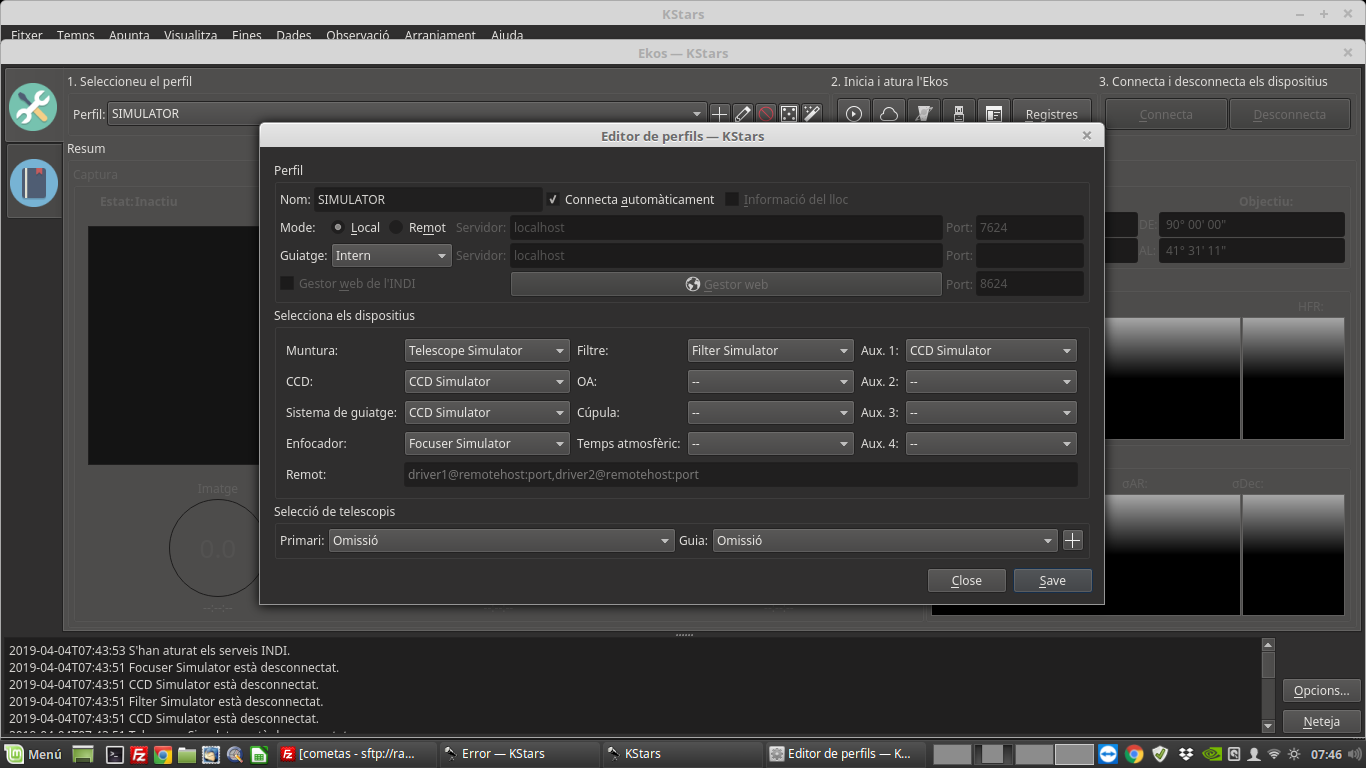Expand the Muntura dropdown (Telescope Simulator)
This screenshot has height=768, width=1366.
pos(487,350)
